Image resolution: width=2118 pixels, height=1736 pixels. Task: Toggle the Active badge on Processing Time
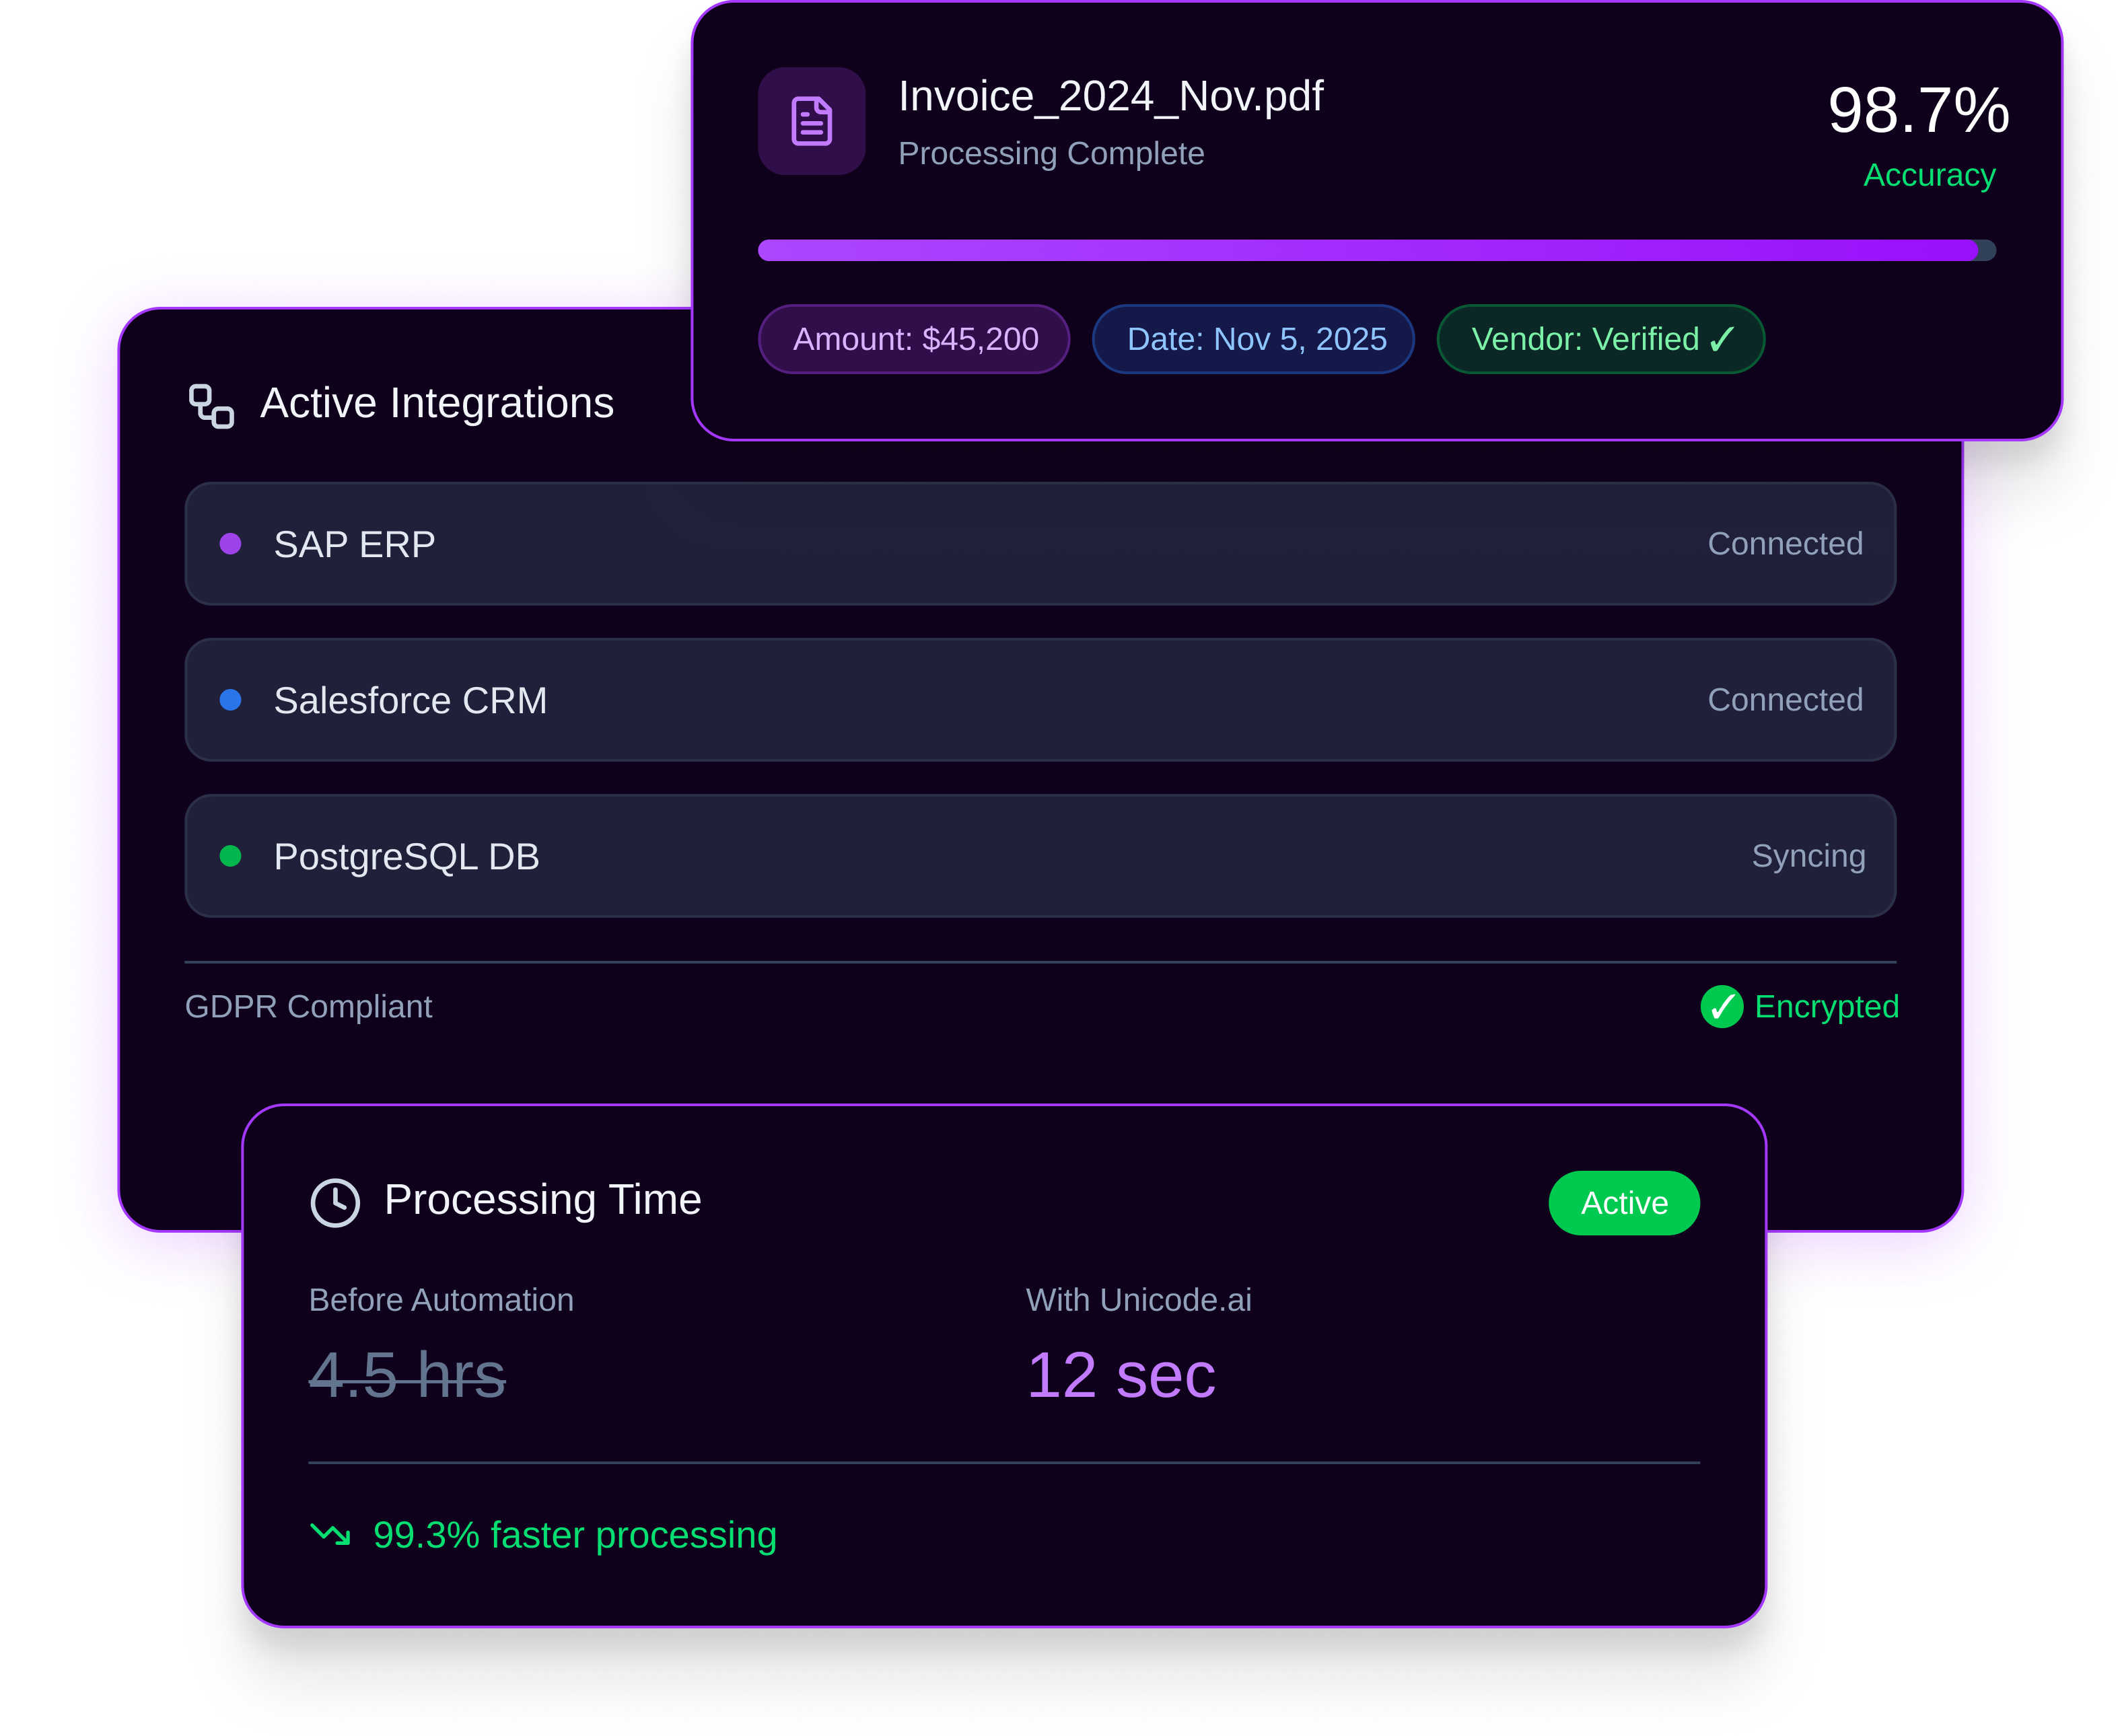[1623, 1202]
